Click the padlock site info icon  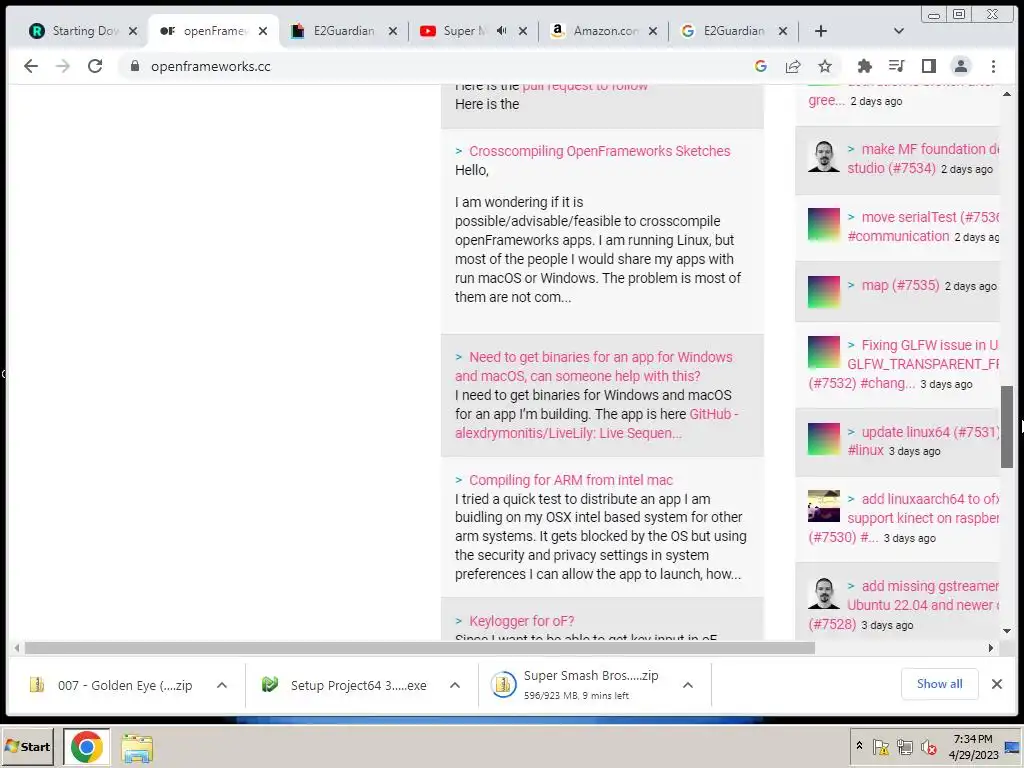tap(135, 66)
